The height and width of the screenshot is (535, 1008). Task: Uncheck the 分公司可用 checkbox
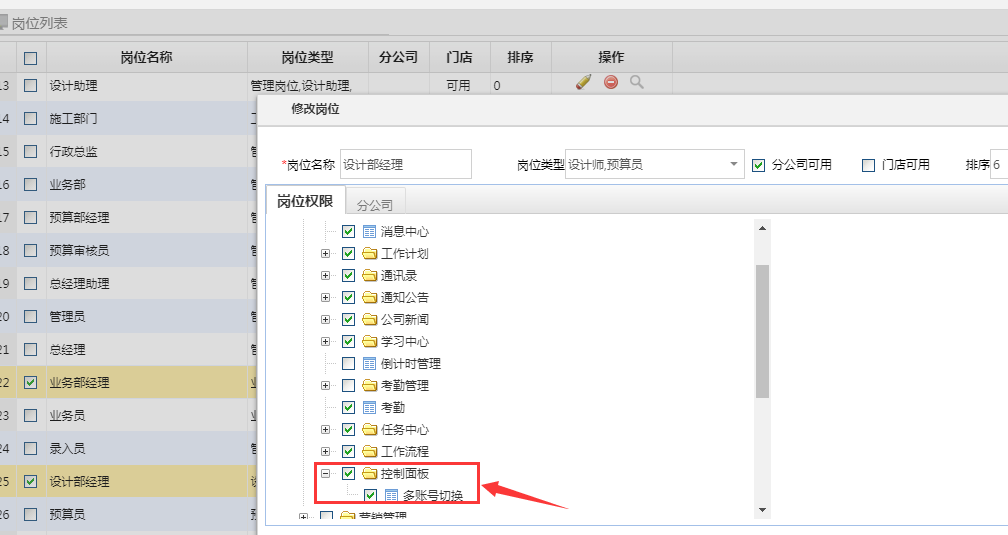click(758, 165)
